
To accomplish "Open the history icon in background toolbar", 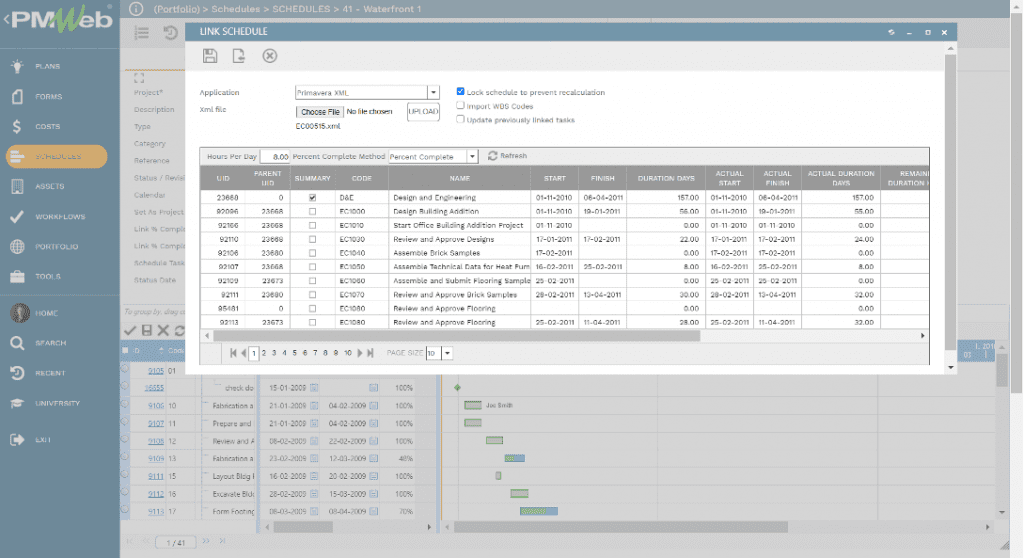I will pos(170,33).
